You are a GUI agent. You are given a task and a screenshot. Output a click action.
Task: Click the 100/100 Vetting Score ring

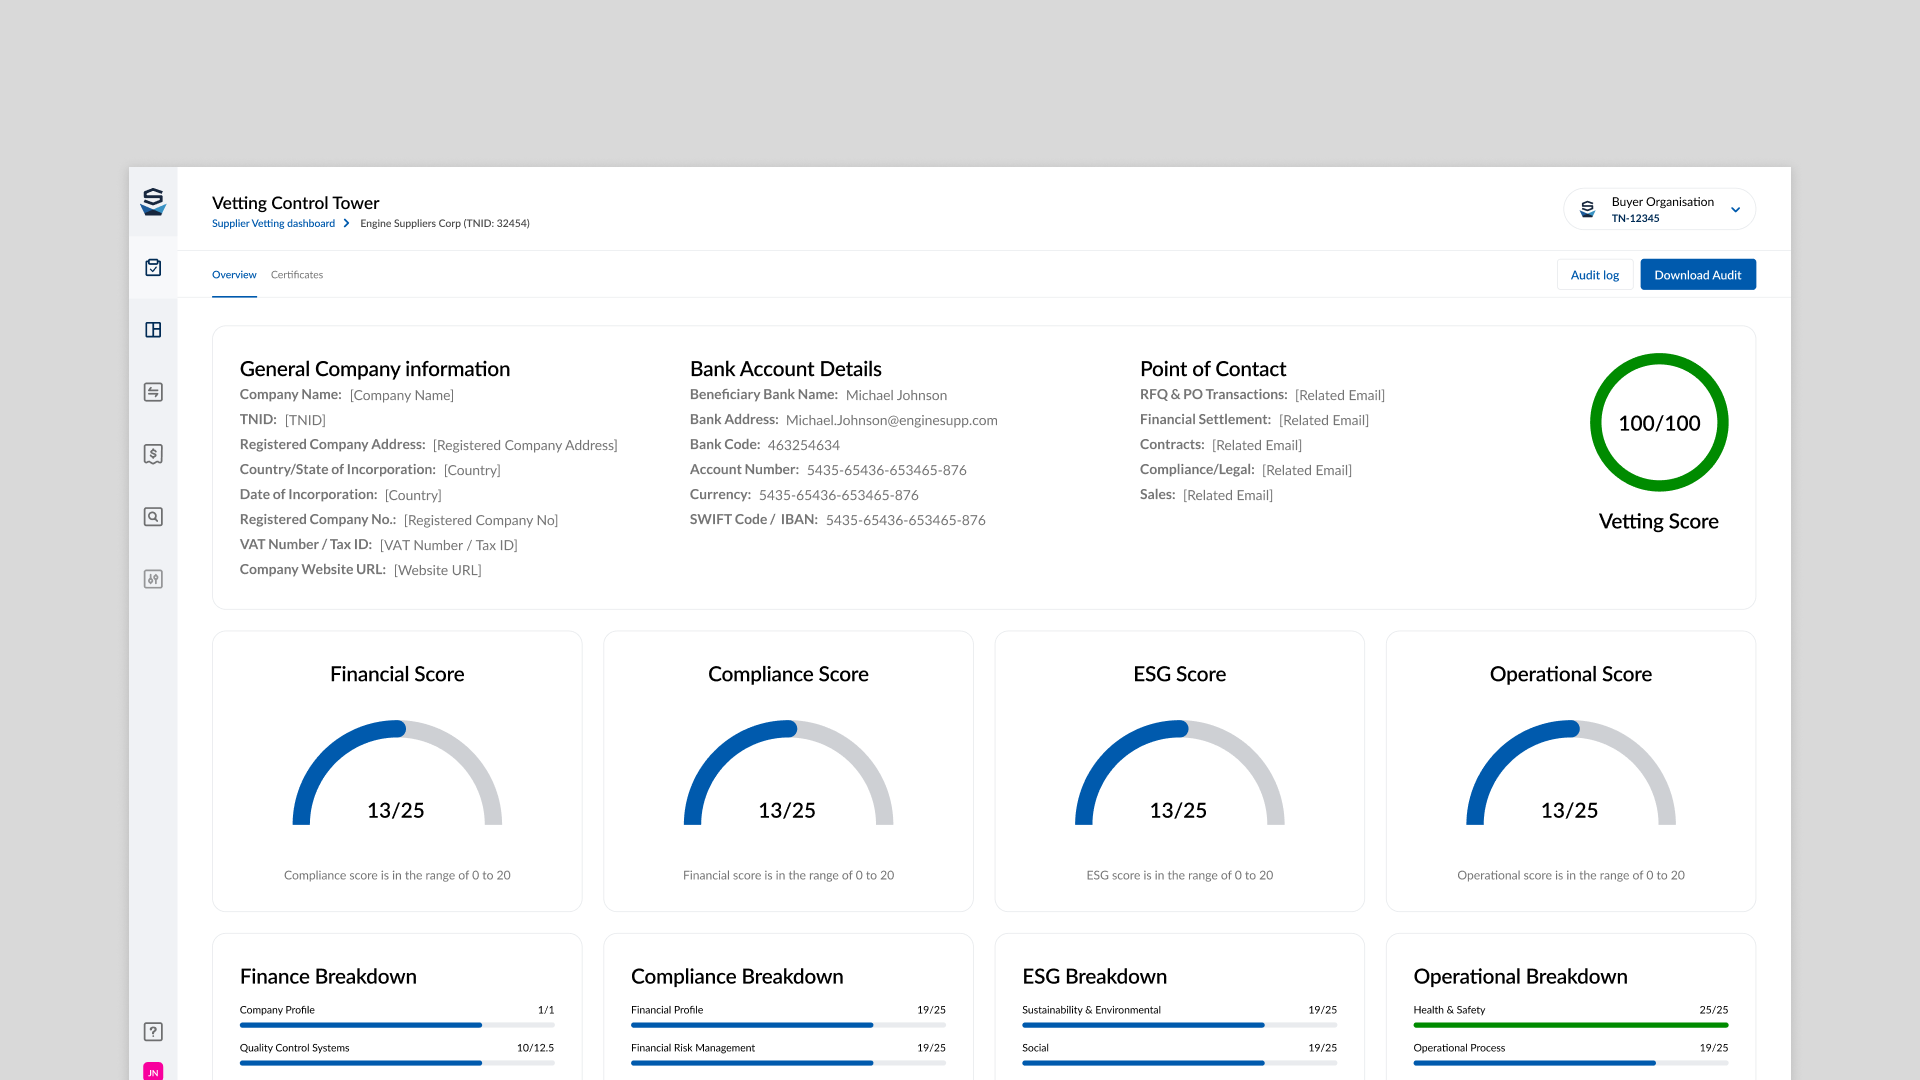(1658, 423)
